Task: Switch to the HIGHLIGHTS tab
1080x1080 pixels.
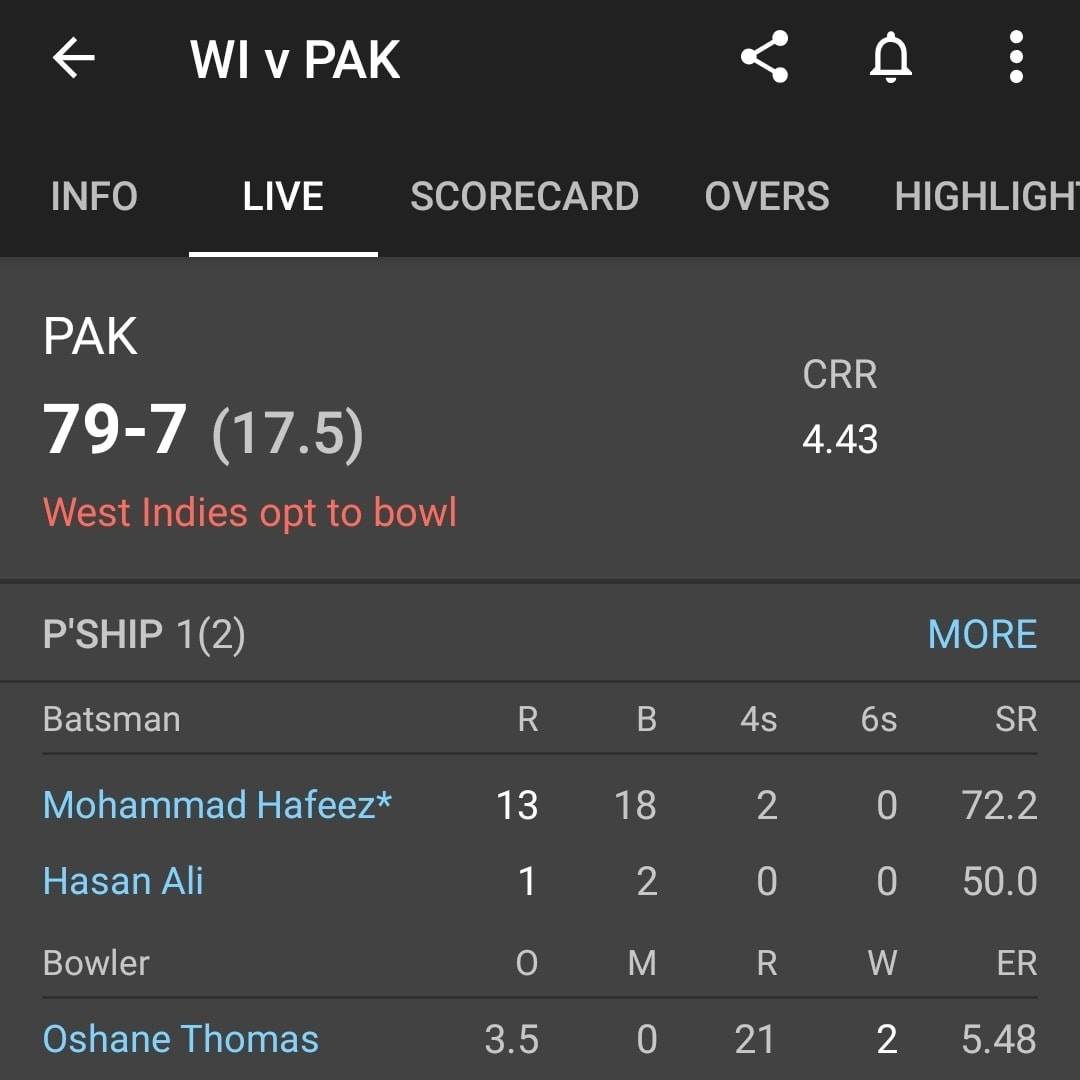Action: [987, 196]
